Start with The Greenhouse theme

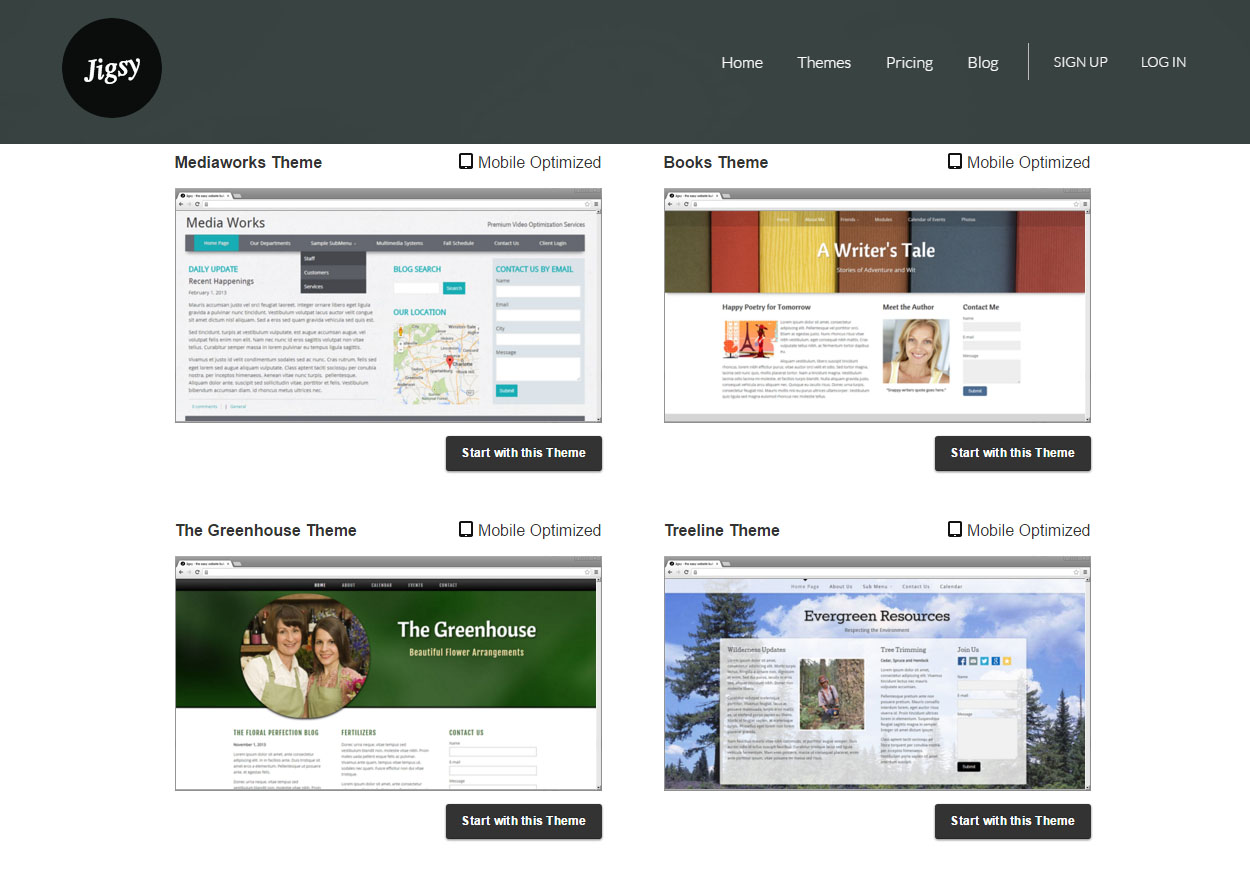[x=523, y=821]
